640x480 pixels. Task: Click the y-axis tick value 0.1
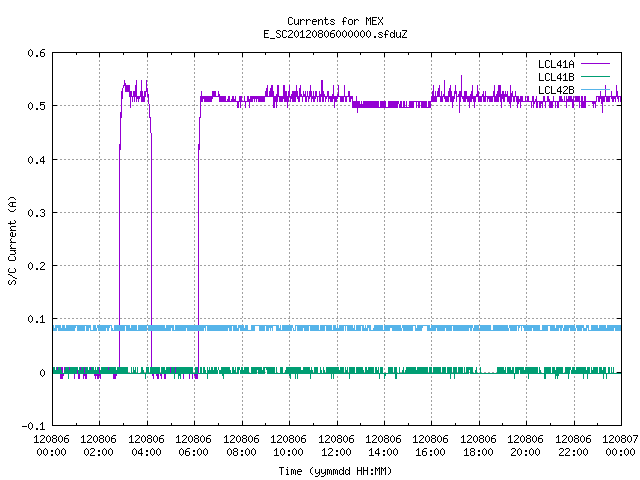(x=37, y=319)
